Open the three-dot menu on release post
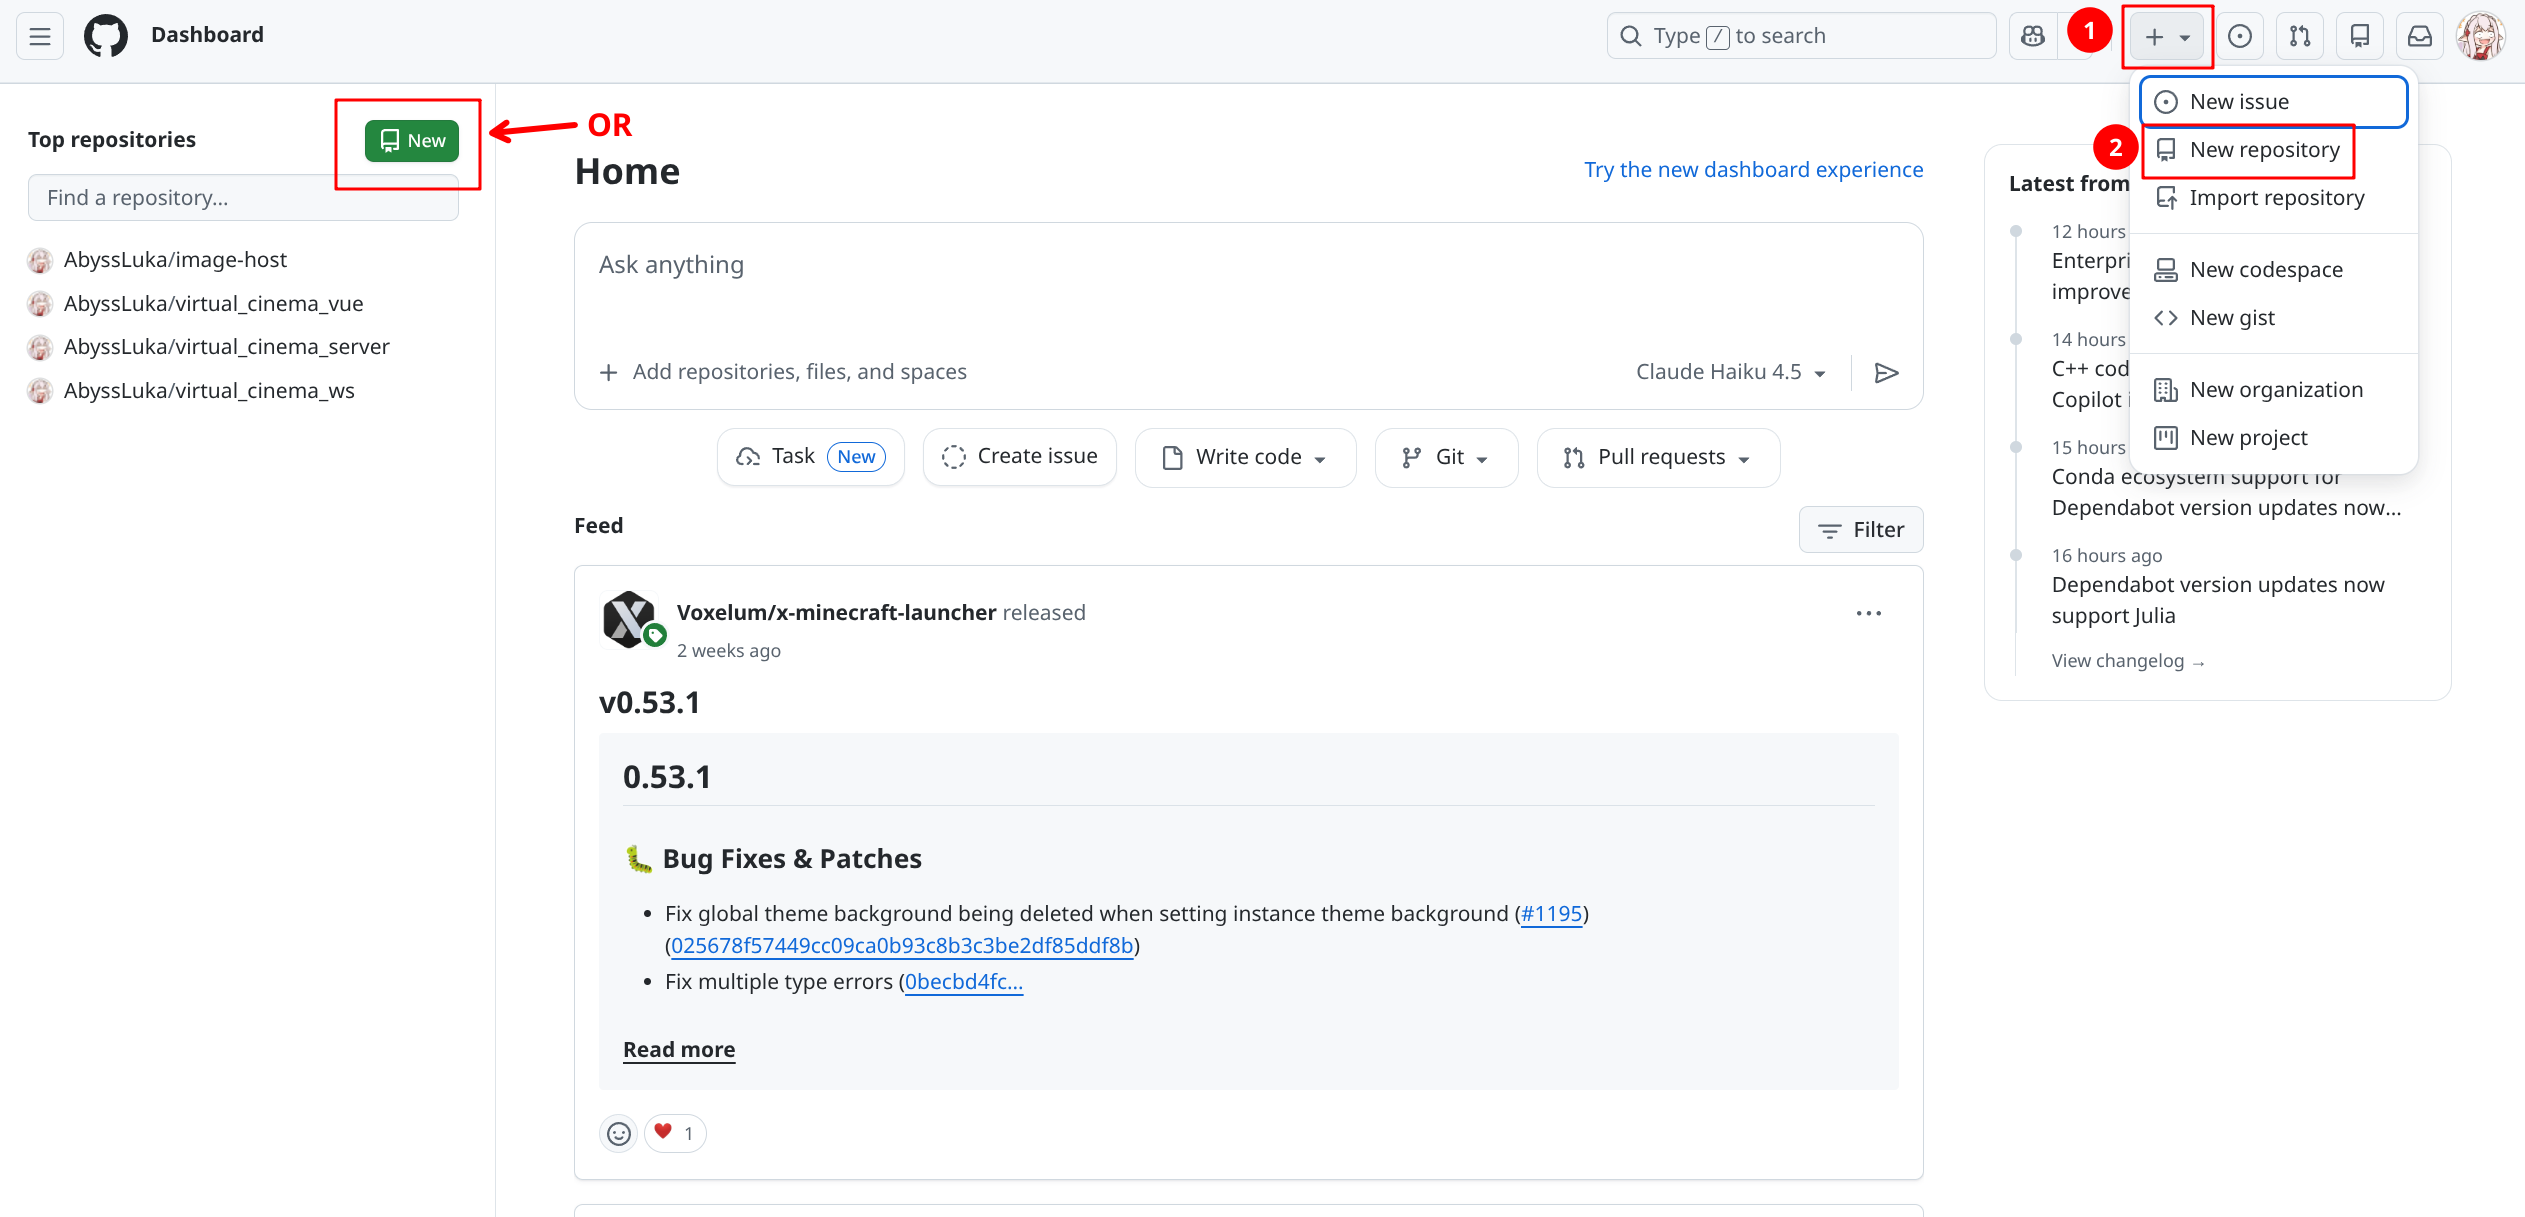The width and height of the screenshot is (2525, 1217). (x=1868, y=613)
